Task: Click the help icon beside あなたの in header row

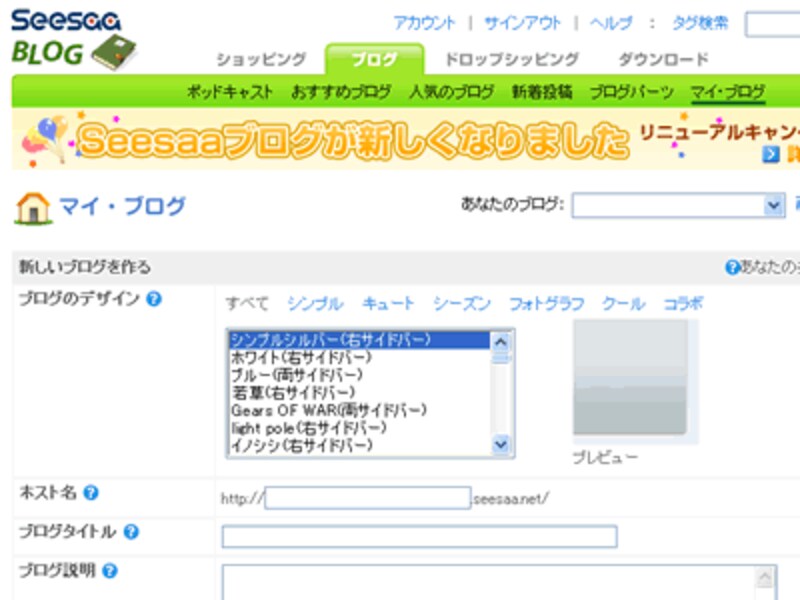Action: [x=732, y=267]
